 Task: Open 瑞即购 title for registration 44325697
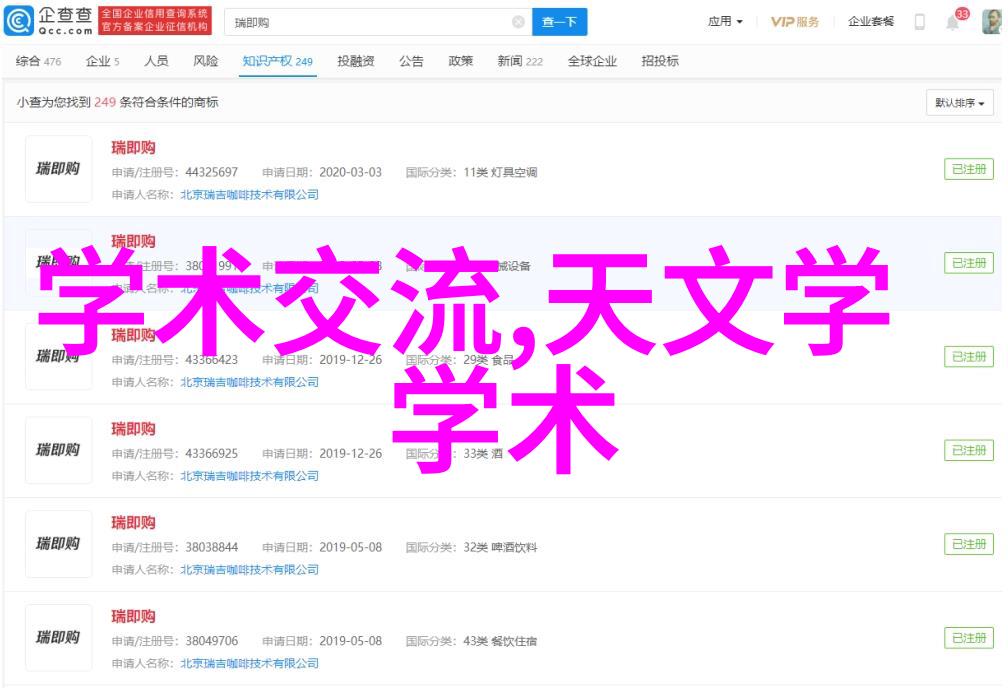click(133, 148)
